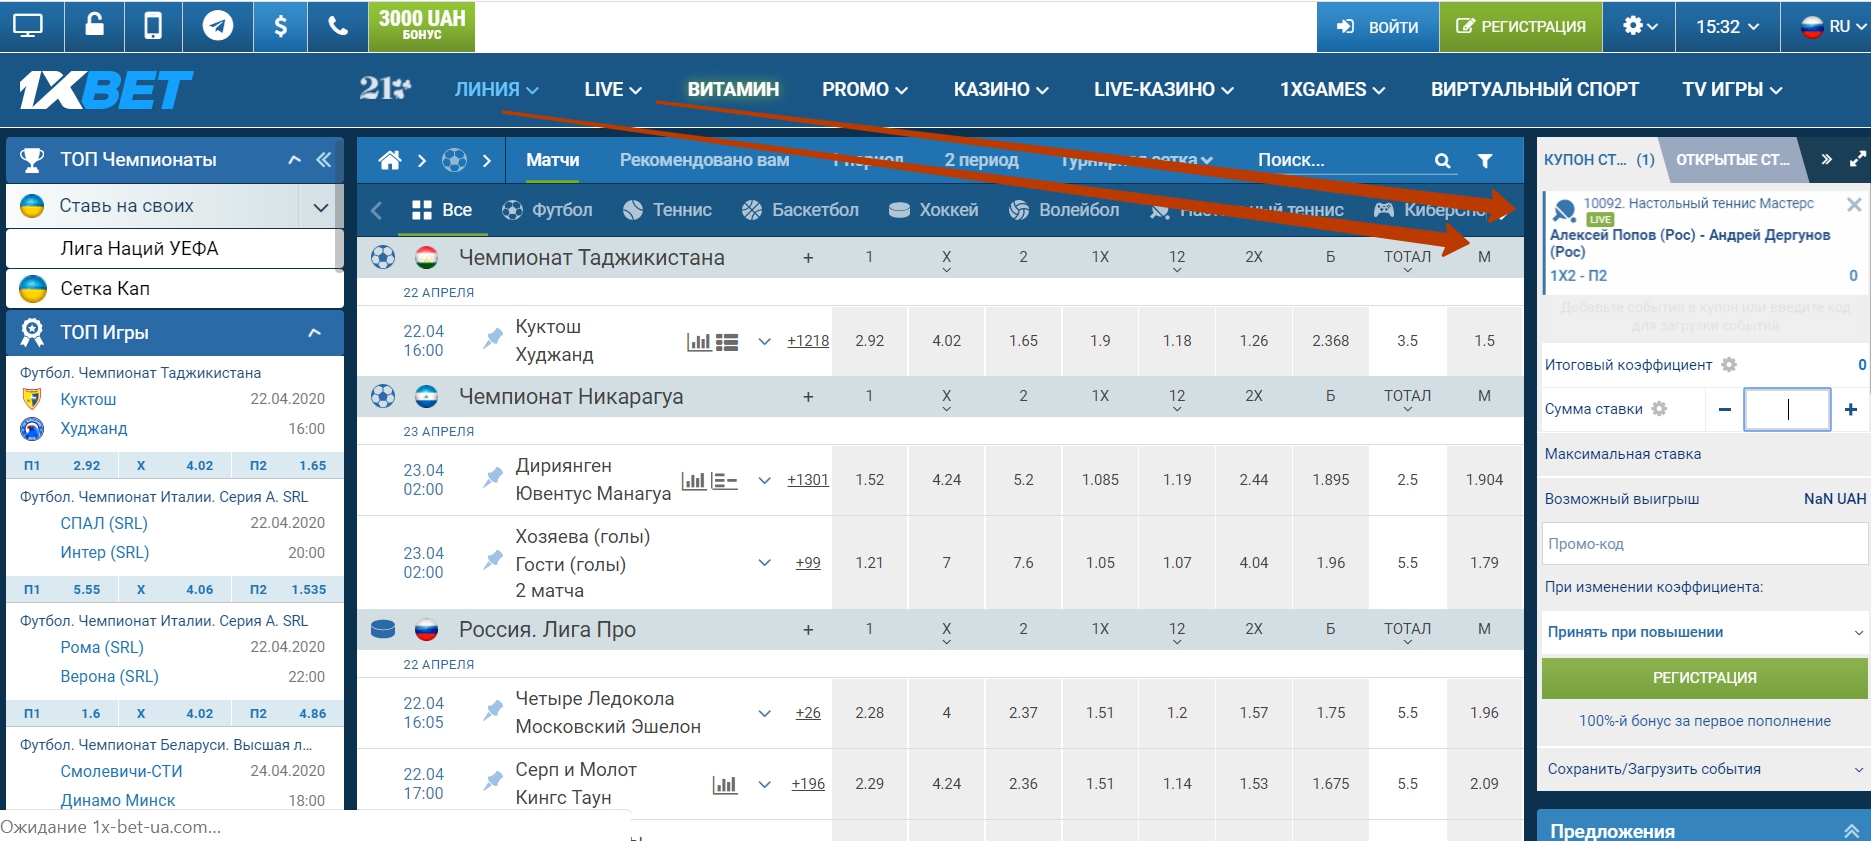This screenshot has height=841, width=1871.
Task: Click the dollar payments icon
Action: click(280, 26)
